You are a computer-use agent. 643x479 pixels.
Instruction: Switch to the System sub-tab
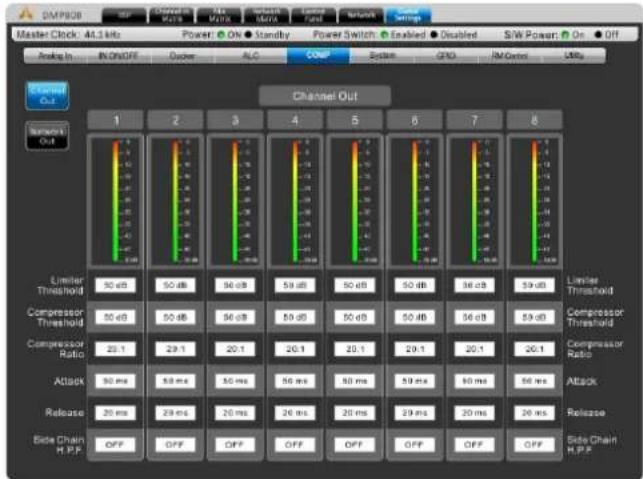pos(382,56)
